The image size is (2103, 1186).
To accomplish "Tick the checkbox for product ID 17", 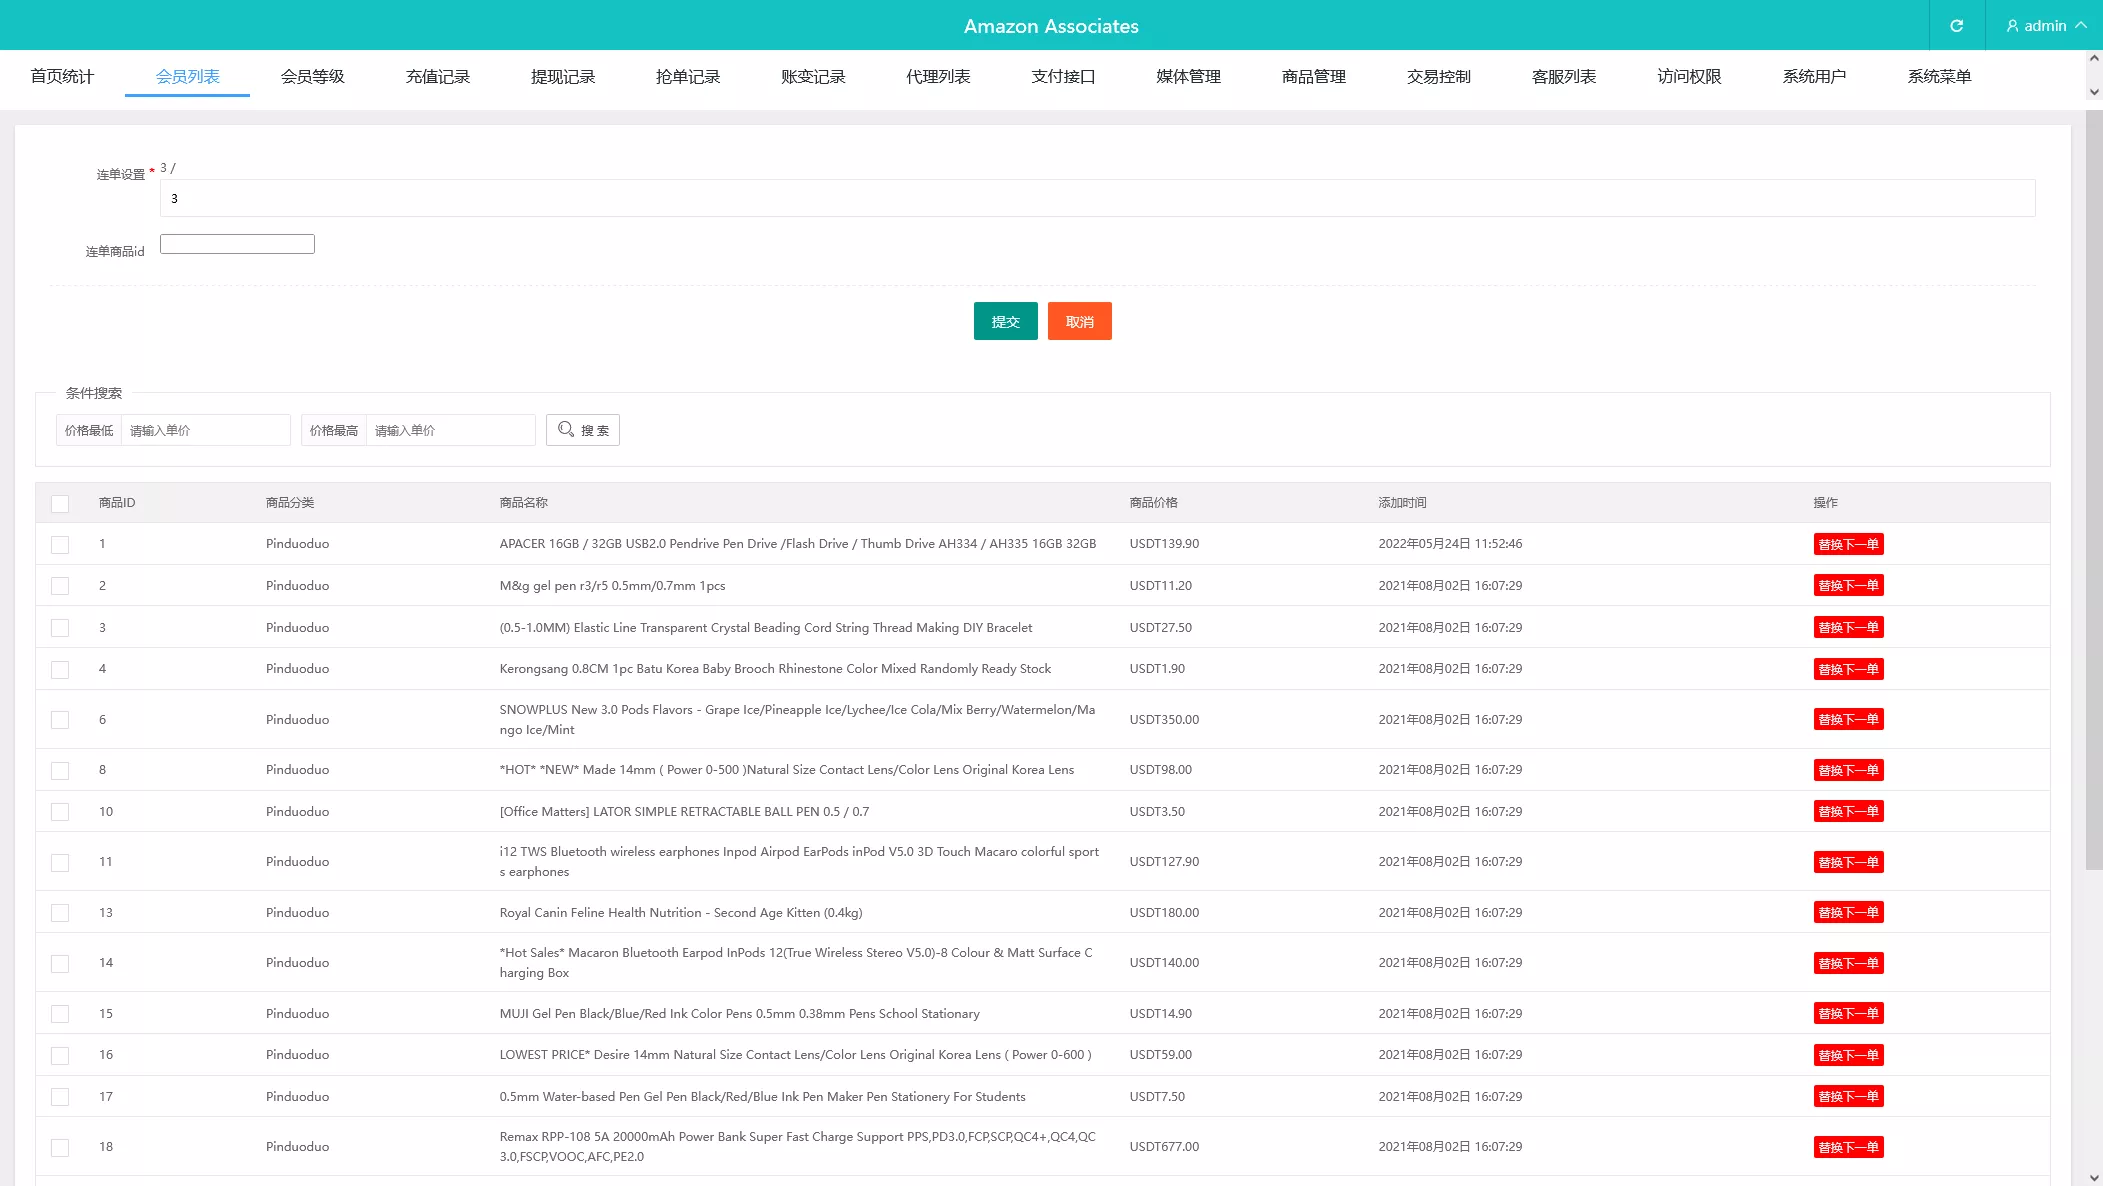I will click(x=60, y=1097).
